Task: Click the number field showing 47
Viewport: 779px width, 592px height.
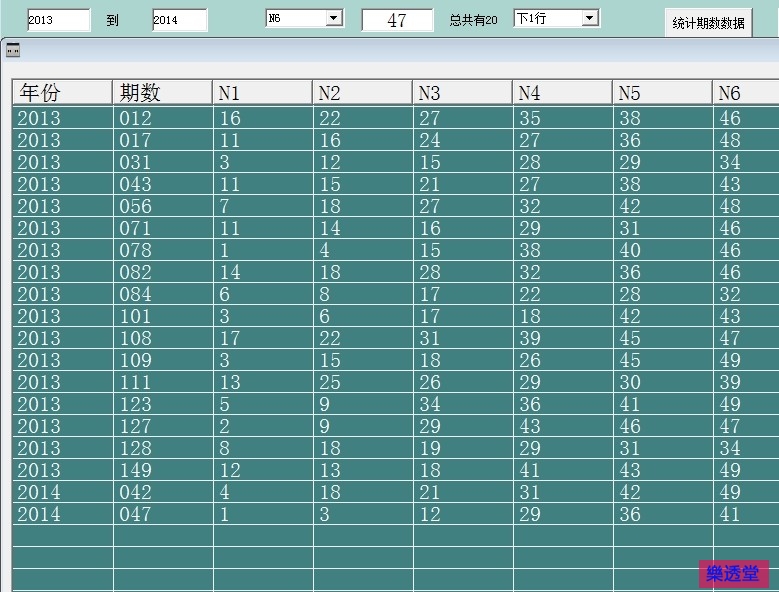Action: coord(397,20)
